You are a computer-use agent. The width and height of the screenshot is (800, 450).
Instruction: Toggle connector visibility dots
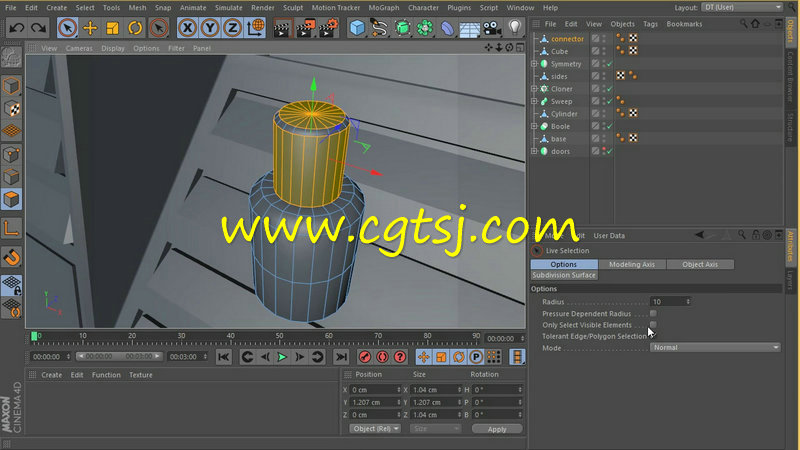[x=604, y=39]
